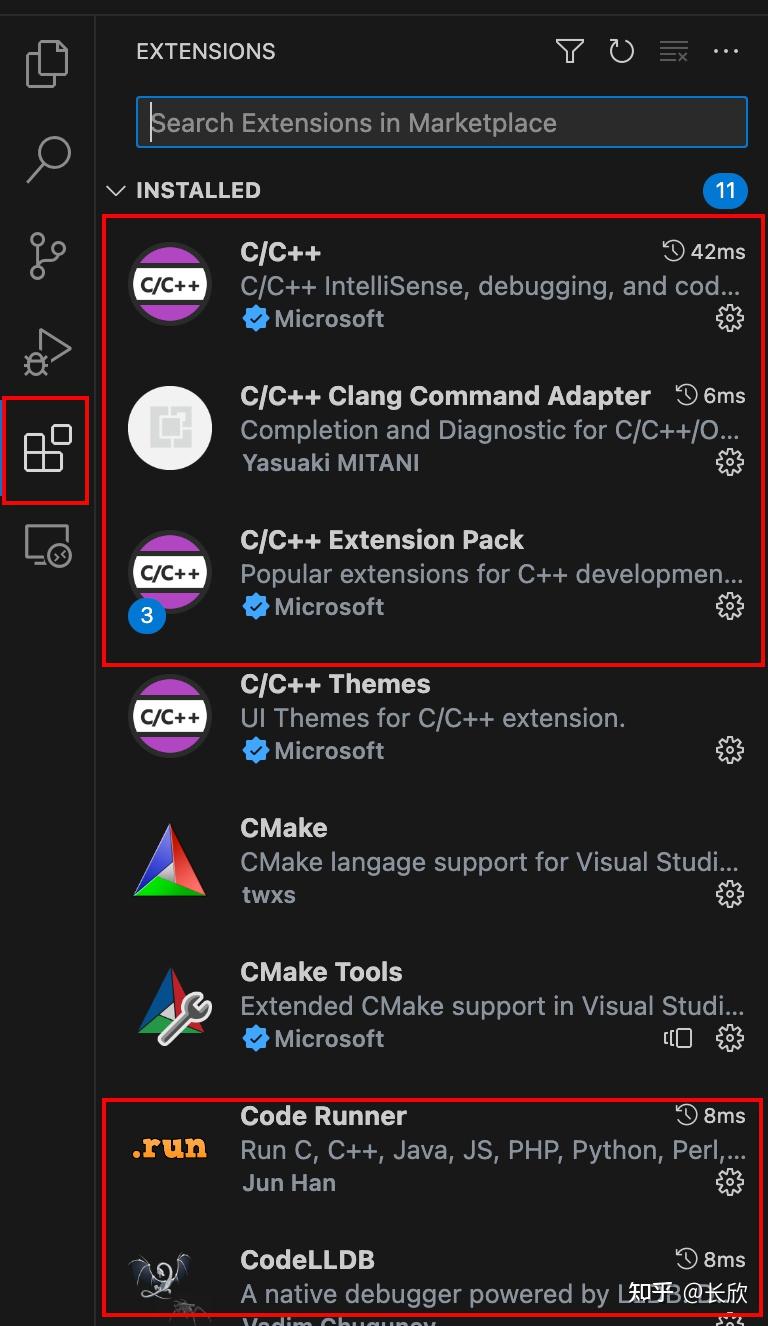Expand CMake Tools extension options gear
This screenshot has width=768, height=1326.
click(x=729, y=1038)
